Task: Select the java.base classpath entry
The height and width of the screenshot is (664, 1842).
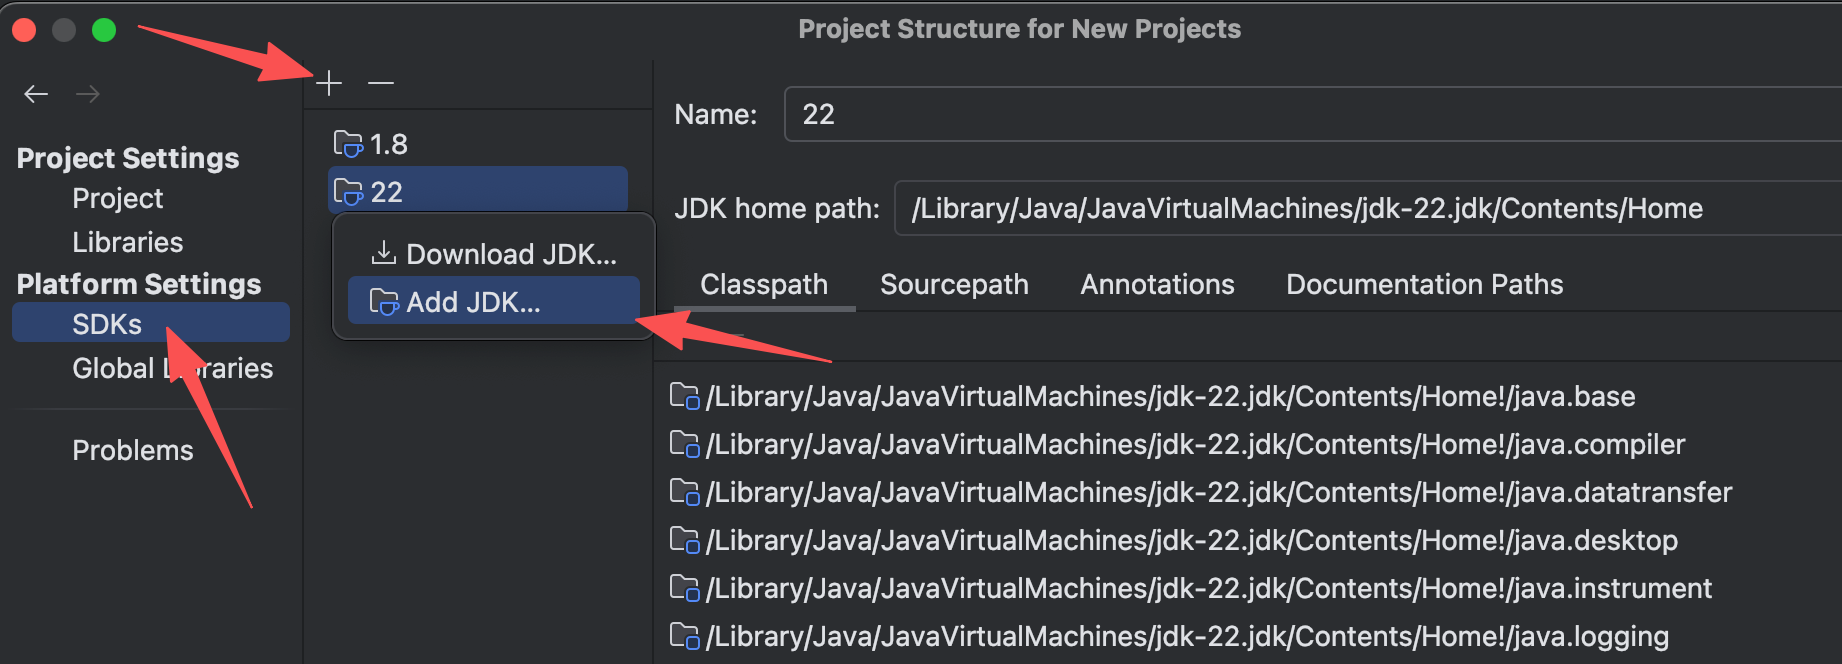Action: (x=1170, y=397)
